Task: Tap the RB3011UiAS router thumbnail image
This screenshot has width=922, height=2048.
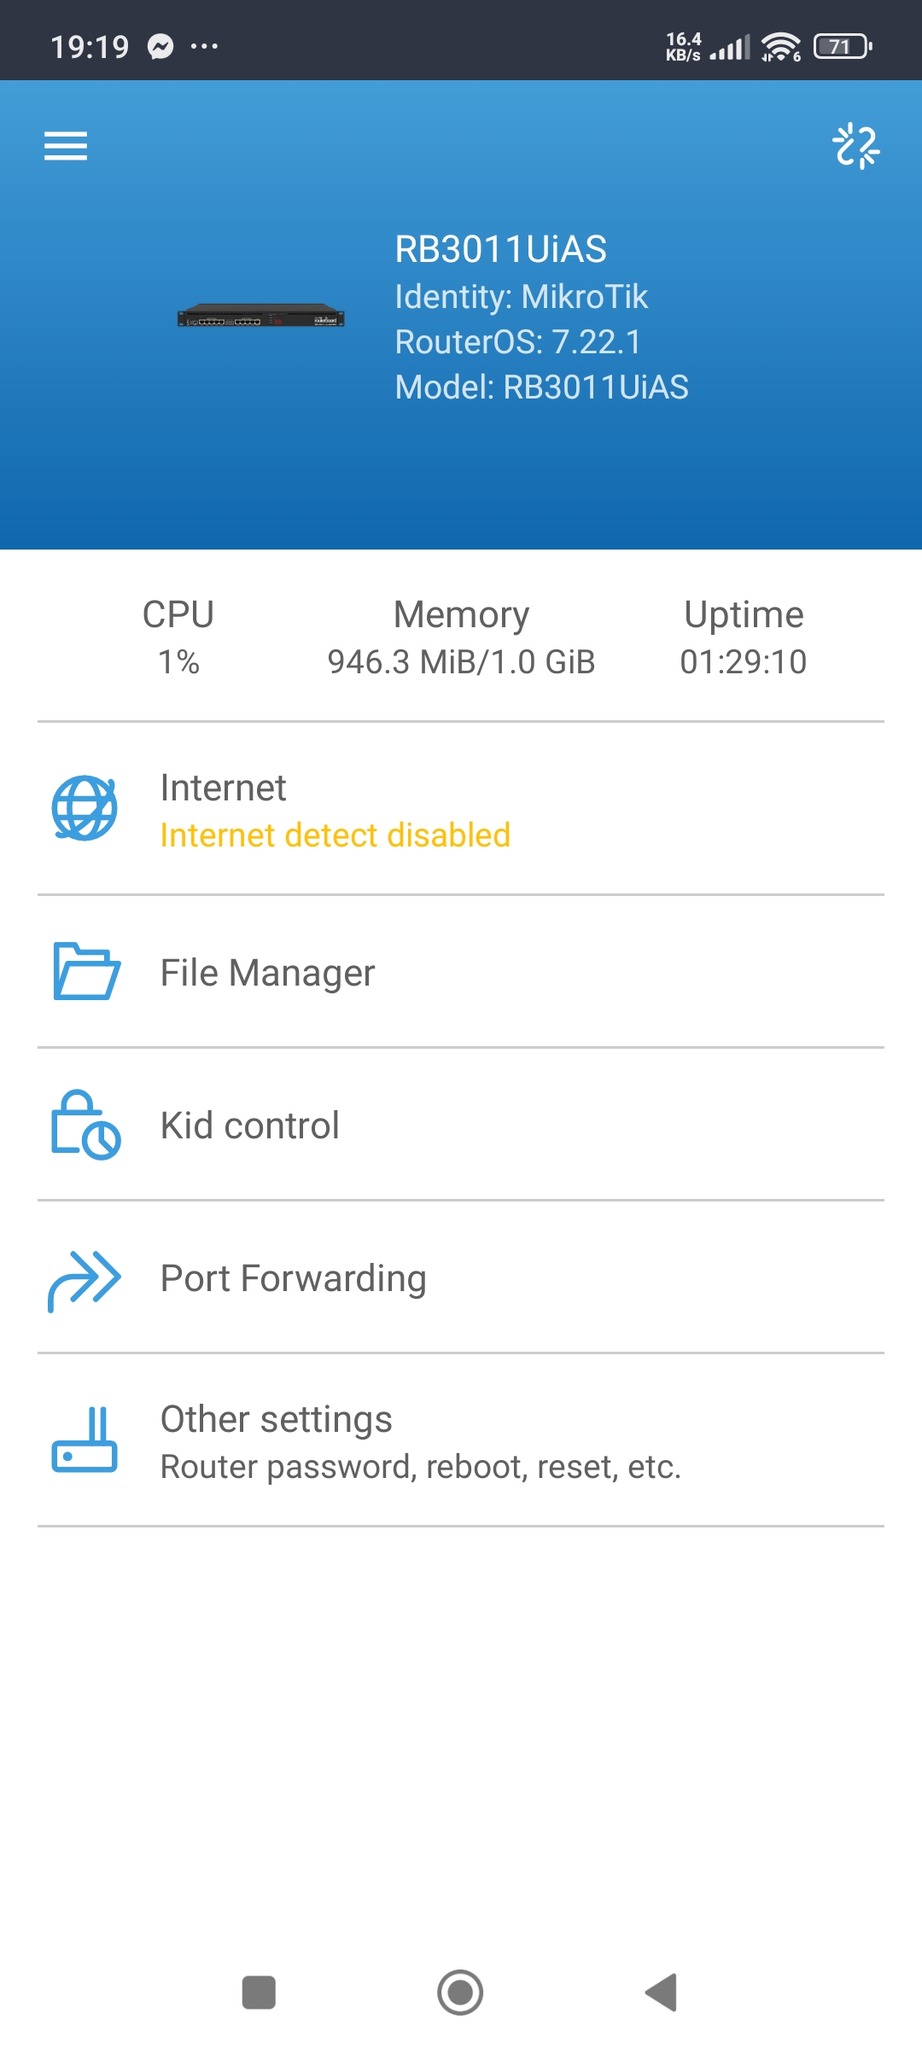Action: [x=261, y=318]
